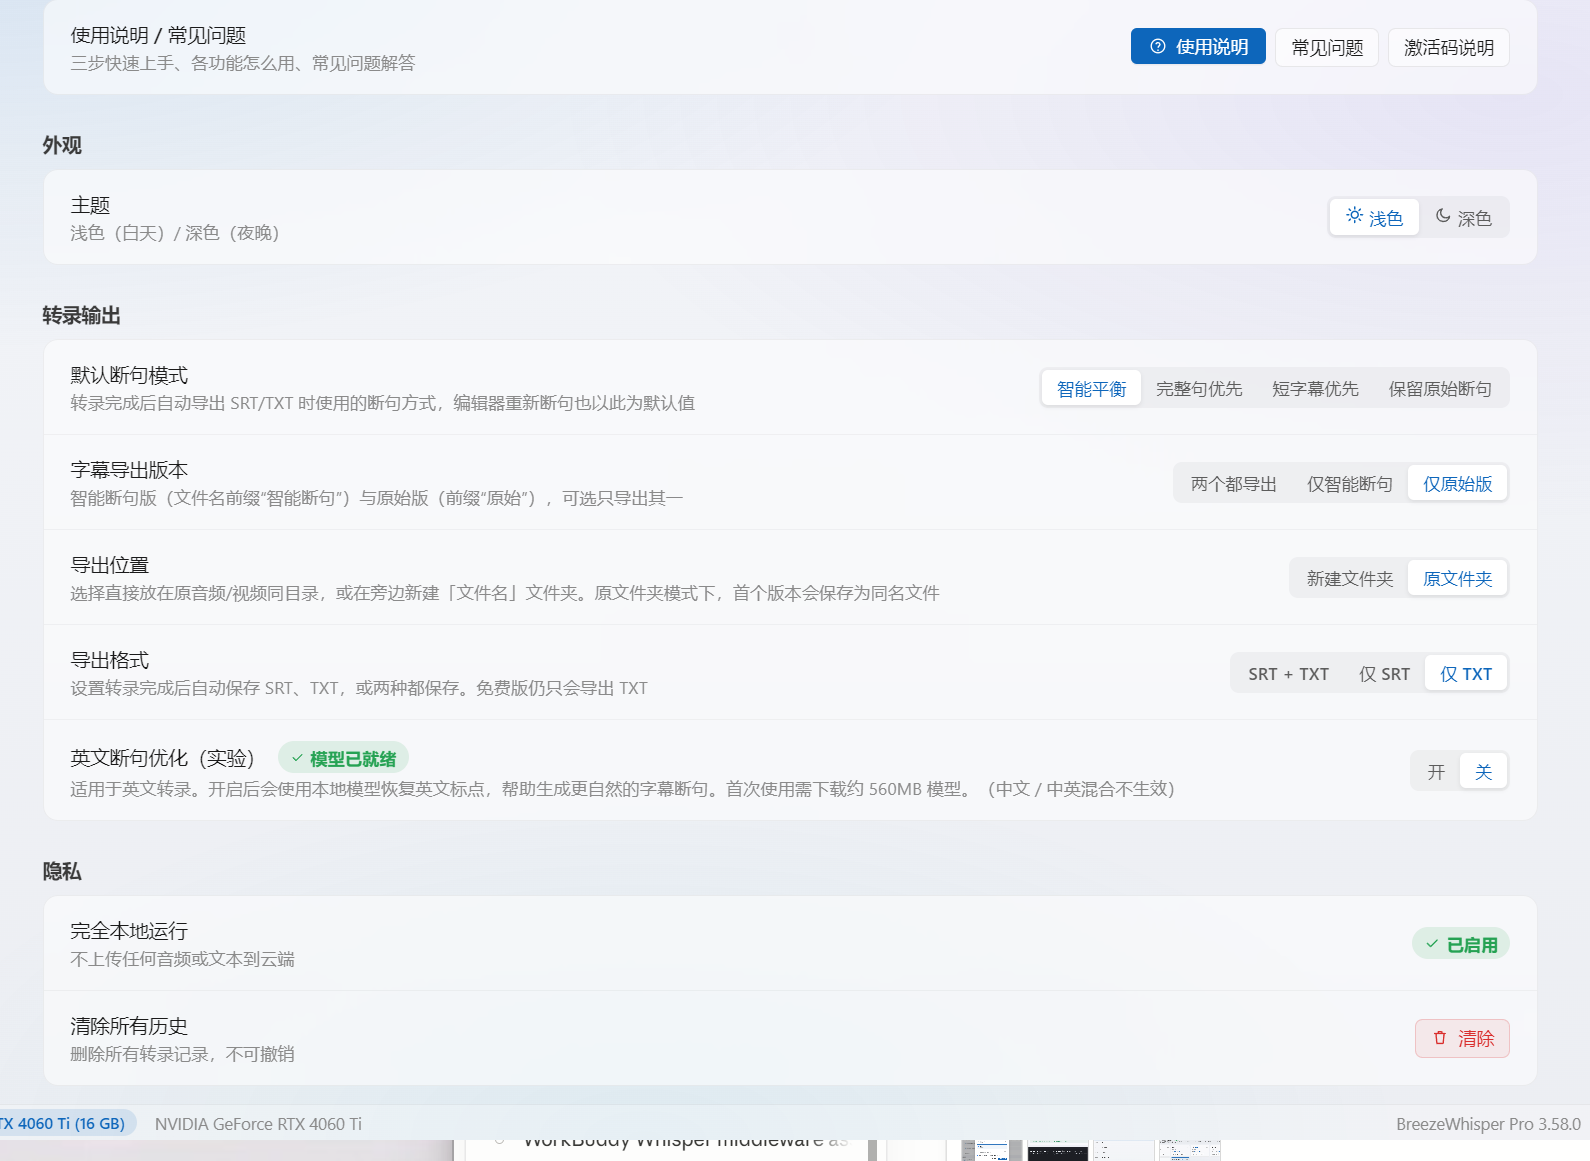Switch theme to 深色 with moon icon
Screen dimensions: 1590x1161
pyautogui.click(x=1464, y=218)
